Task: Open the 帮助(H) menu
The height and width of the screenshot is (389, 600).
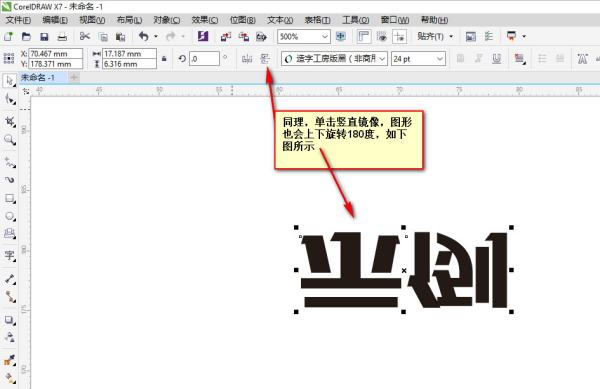Action: point(434,20)
